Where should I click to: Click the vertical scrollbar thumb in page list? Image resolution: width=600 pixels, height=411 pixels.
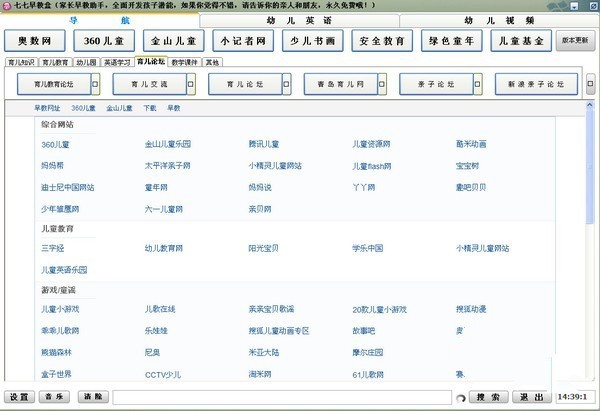click(590, 166)
